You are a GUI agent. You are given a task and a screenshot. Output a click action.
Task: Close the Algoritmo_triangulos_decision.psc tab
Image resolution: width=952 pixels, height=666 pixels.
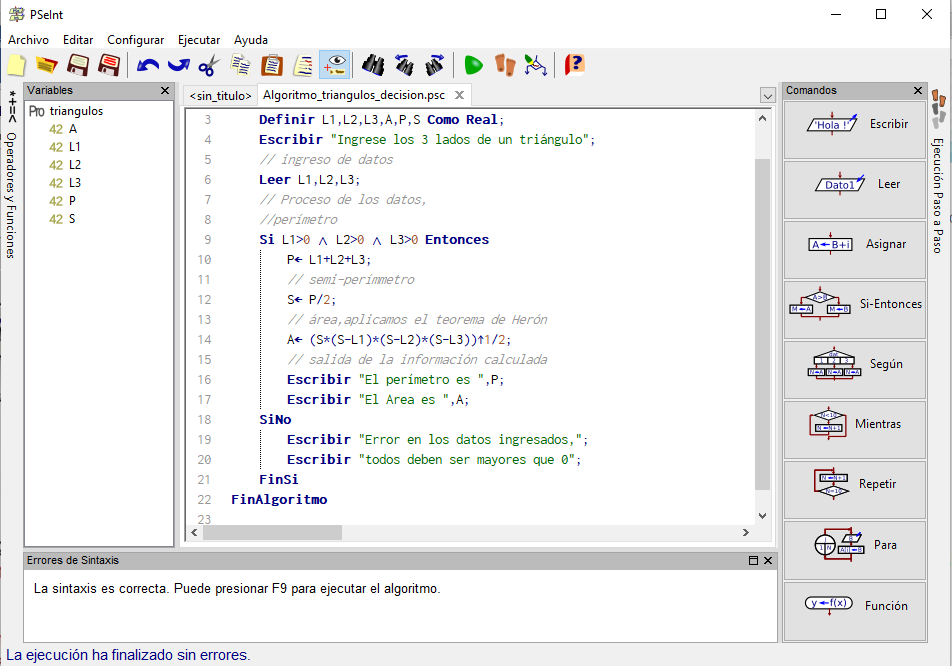[460, 95]
